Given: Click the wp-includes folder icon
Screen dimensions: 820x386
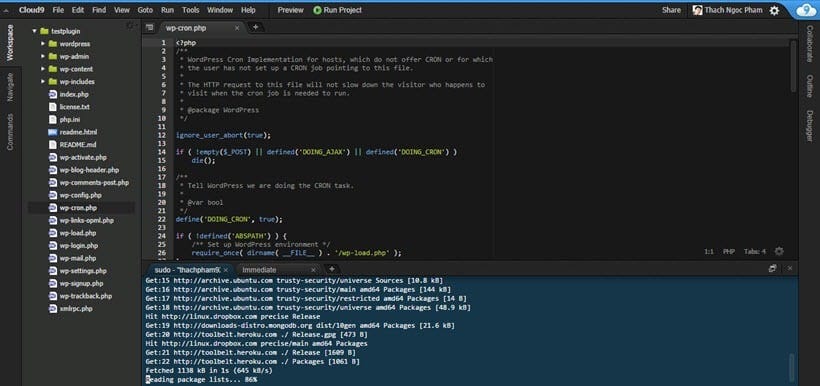Looking at the screenshot, I should 53,82.
